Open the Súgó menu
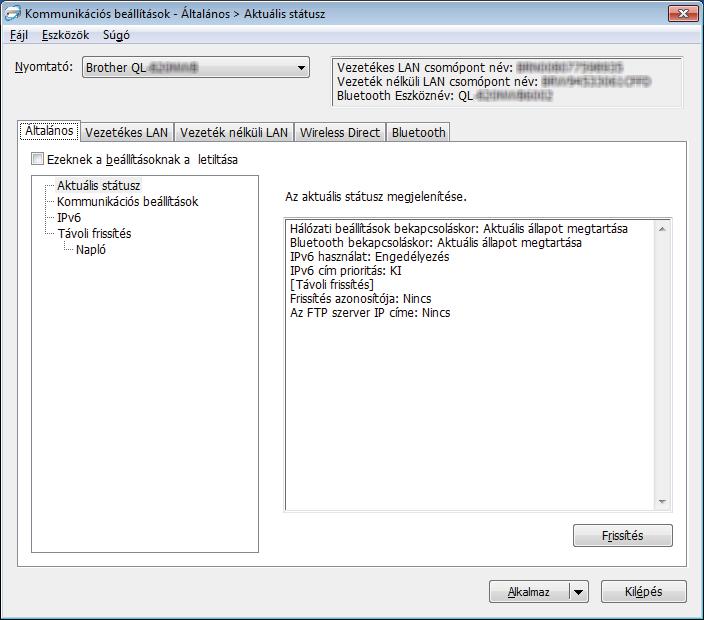This screenshot has height=620, width=704. [x=116, y=35]
